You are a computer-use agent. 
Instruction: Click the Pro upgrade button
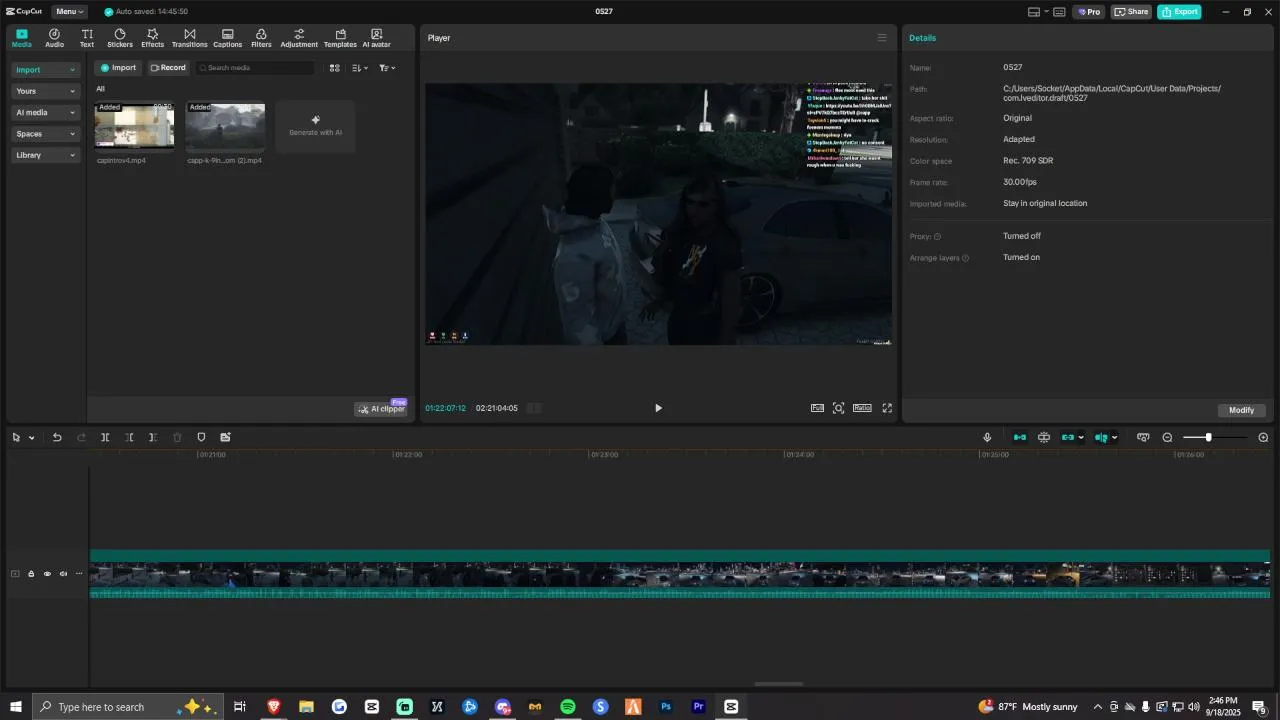pos(1089,12)
